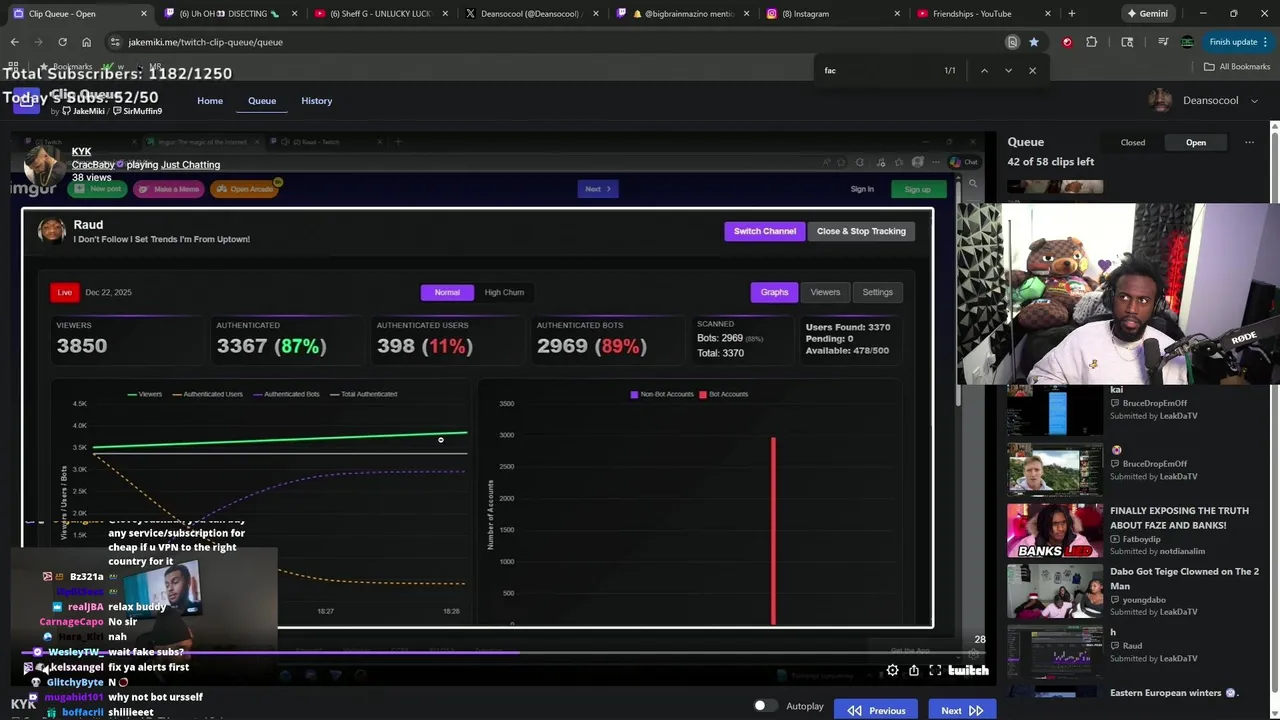1280x720 pixels.
Task: Open BANKS LIED clip thumbnail
Action: pos(1054,531)
